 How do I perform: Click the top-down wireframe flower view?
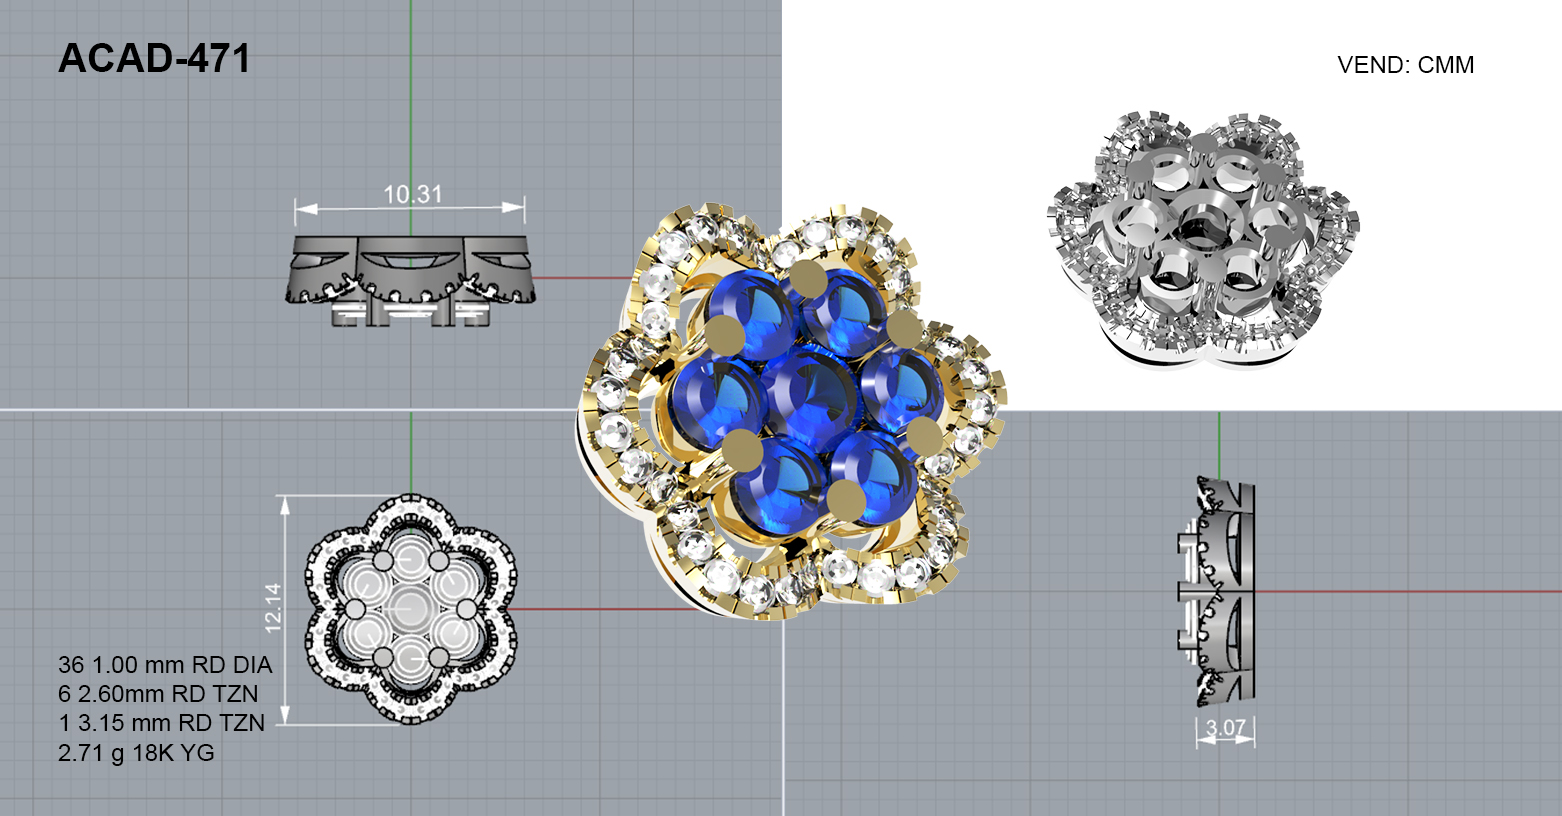(x=411, y=609)
